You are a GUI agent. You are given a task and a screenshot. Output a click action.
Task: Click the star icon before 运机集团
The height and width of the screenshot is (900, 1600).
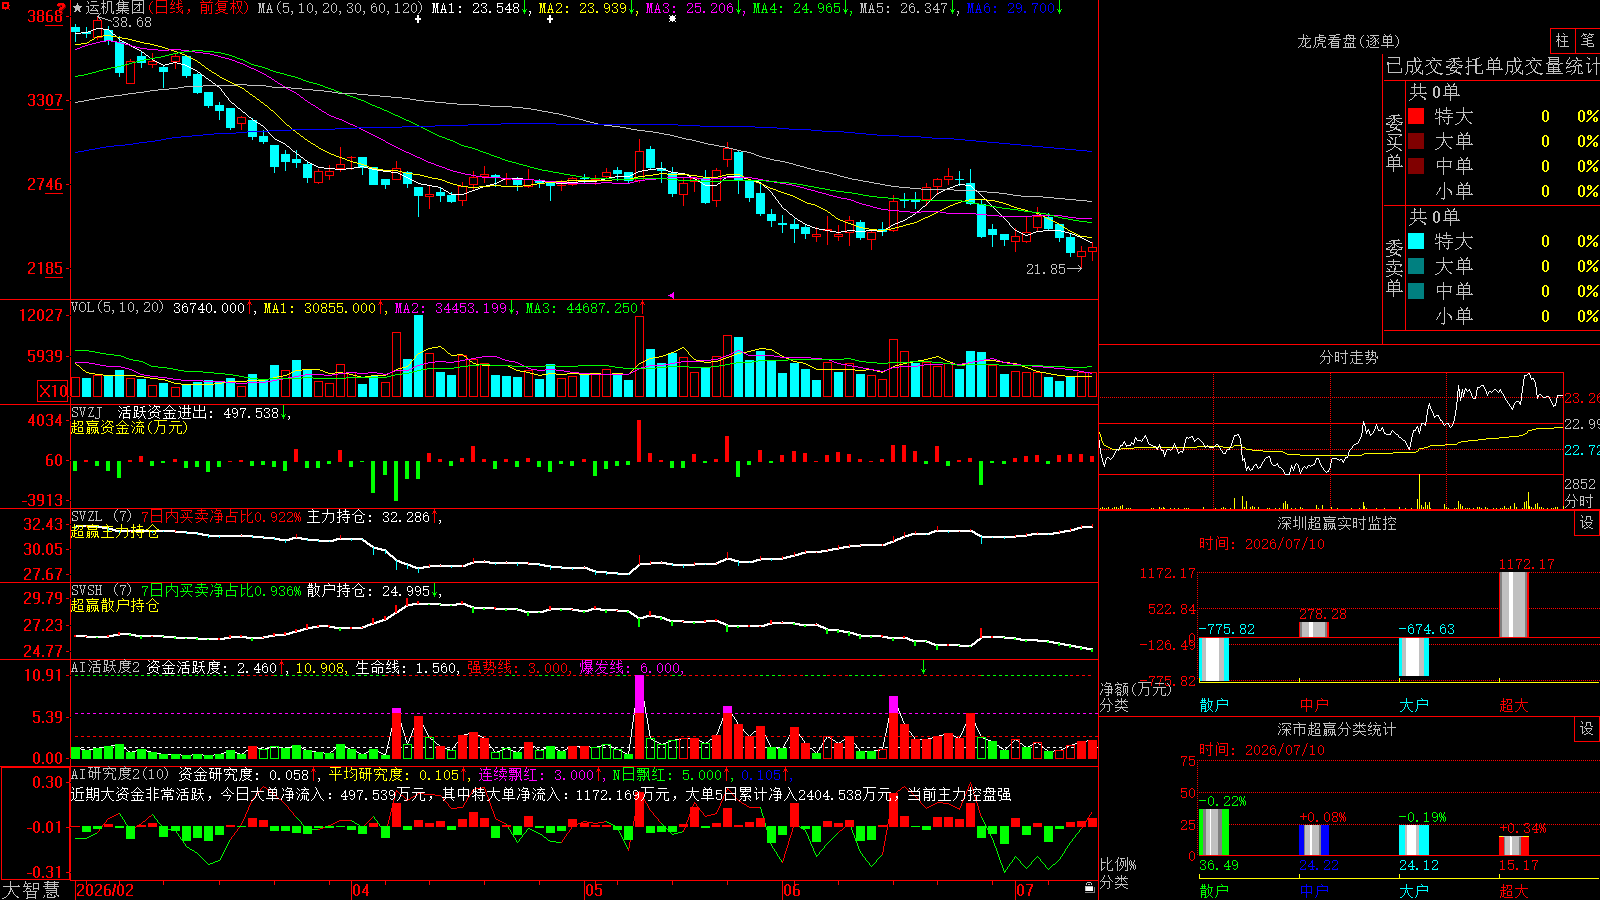(x=78, y=8)
